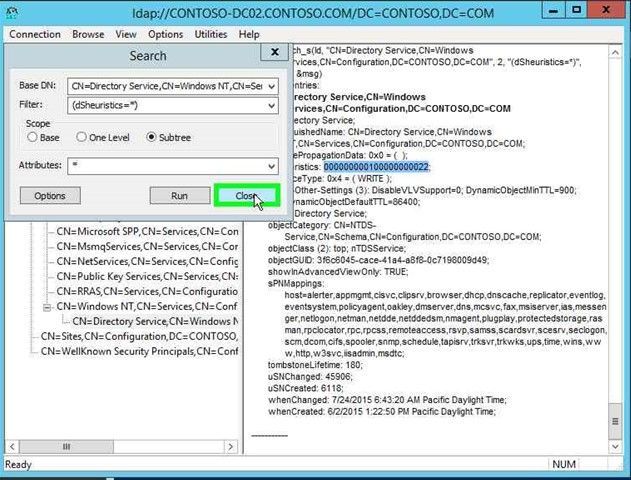Click the LDP application icon in title bar
This screenshot has height=480, width=631.
pos(12,12)
